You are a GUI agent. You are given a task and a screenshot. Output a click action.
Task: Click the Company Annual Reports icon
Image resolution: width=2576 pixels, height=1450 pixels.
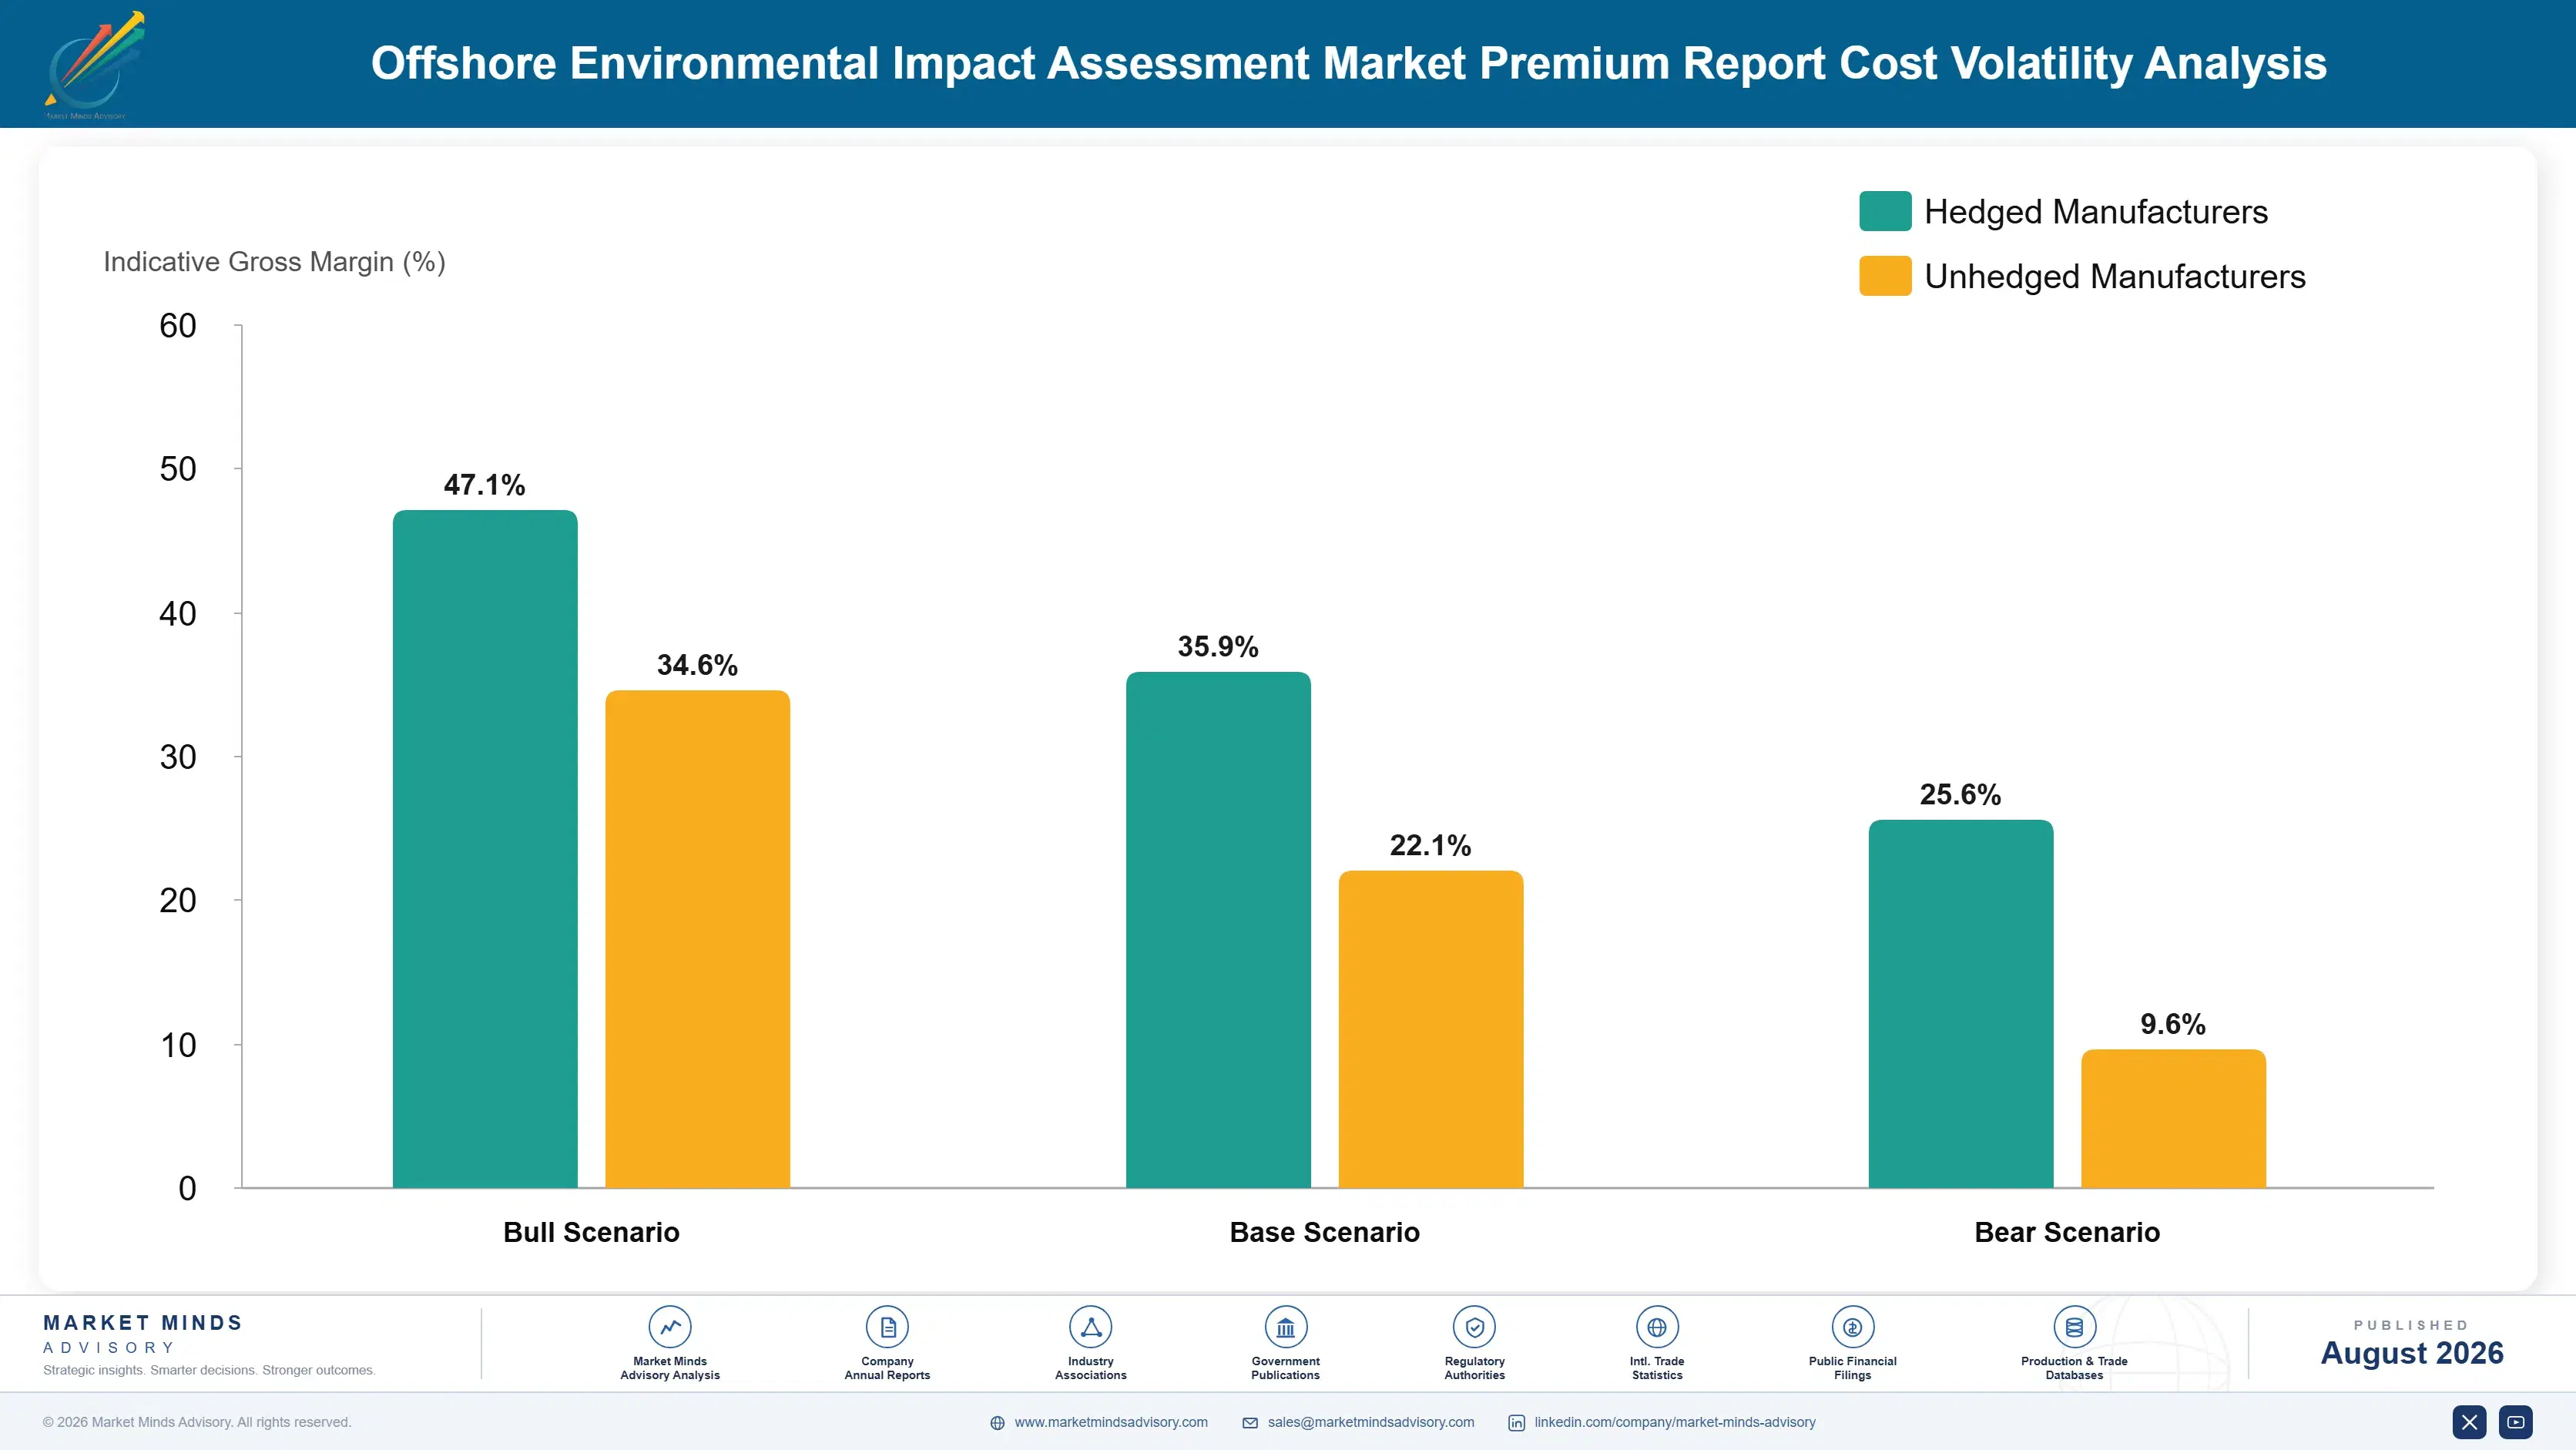click(887, 1327)
